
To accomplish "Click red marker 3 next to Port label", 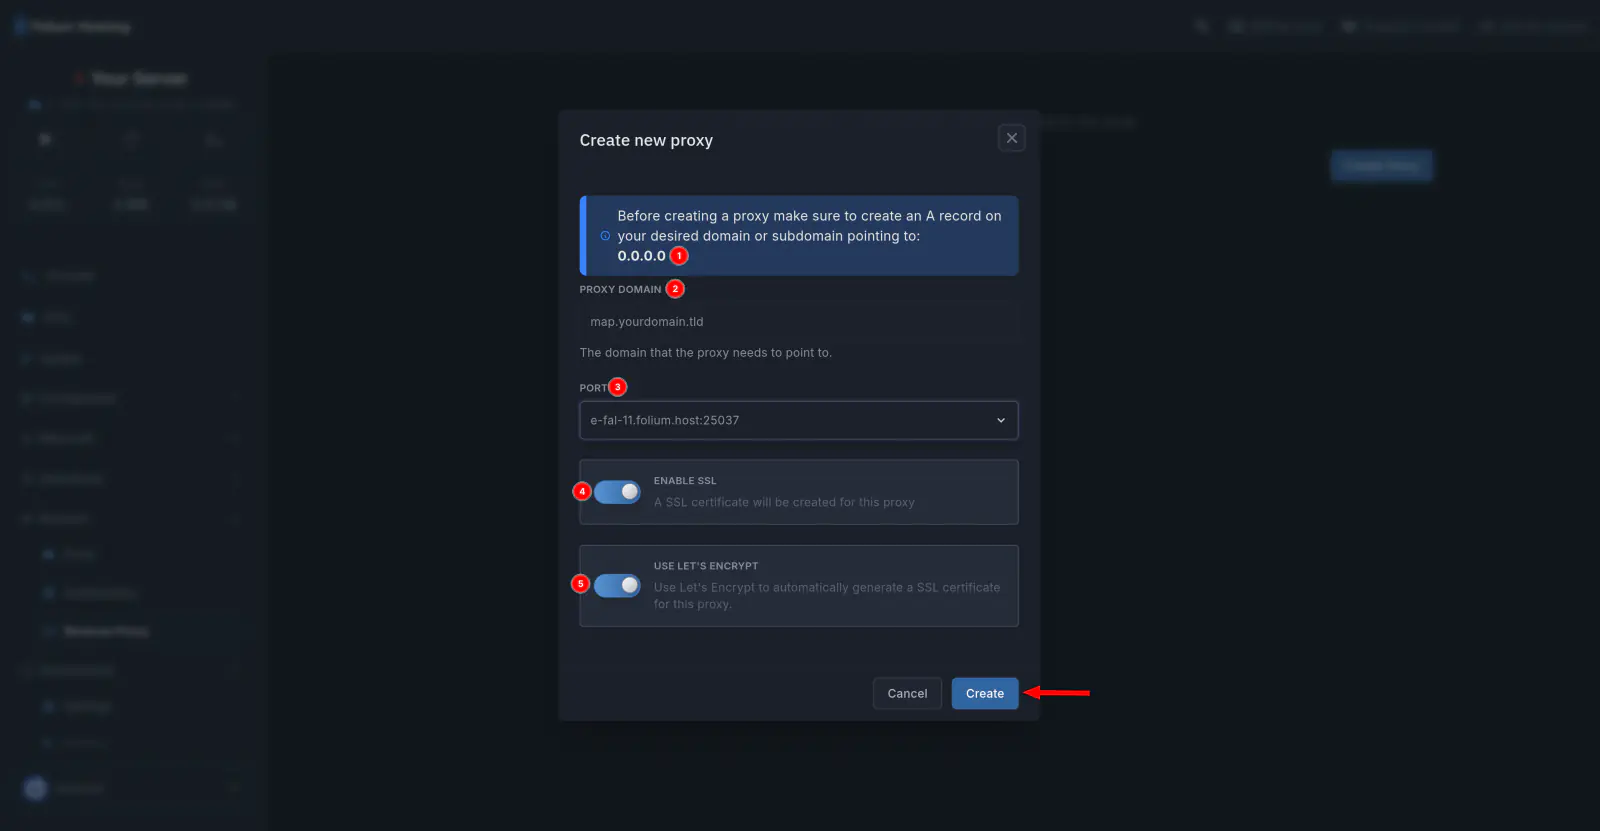I will 618,387.
